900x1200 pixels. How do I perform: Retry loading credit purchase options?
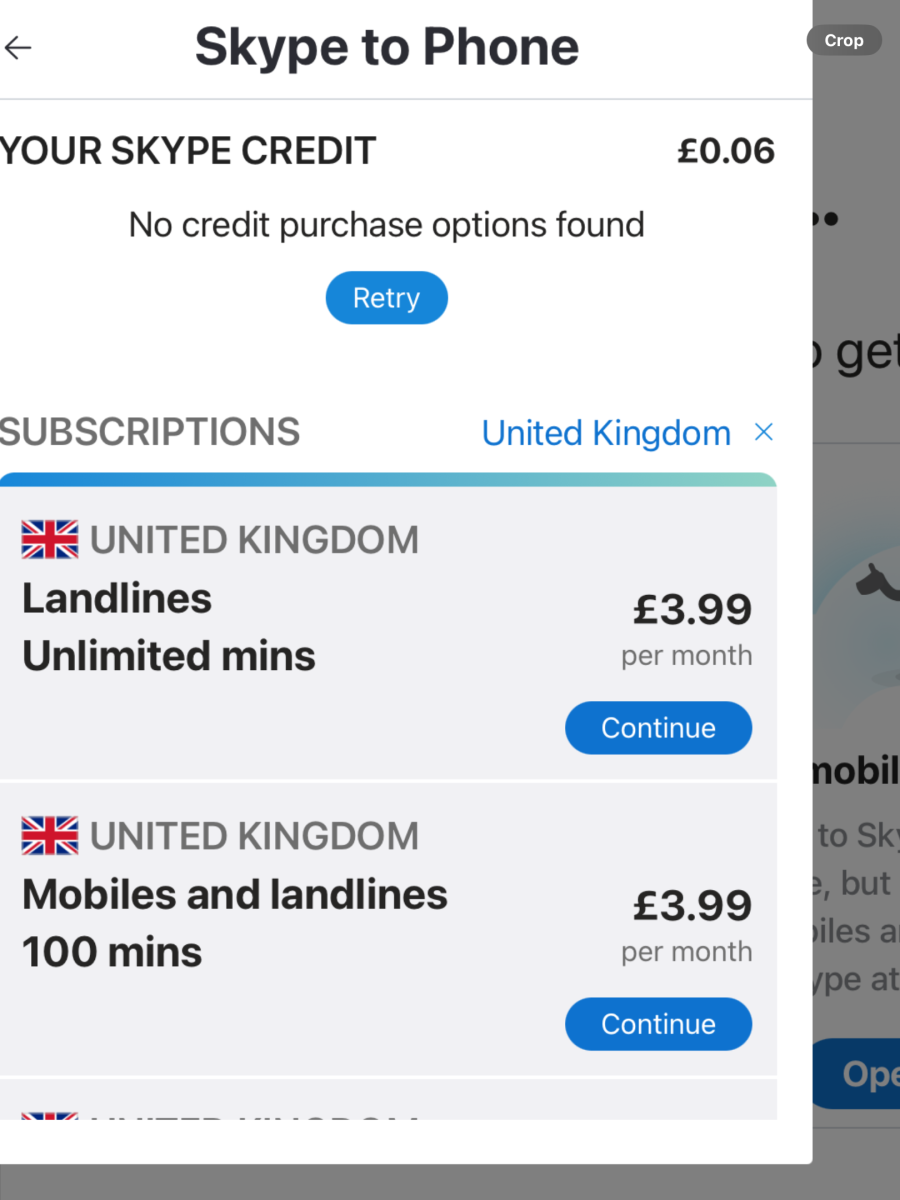point(386,298)
